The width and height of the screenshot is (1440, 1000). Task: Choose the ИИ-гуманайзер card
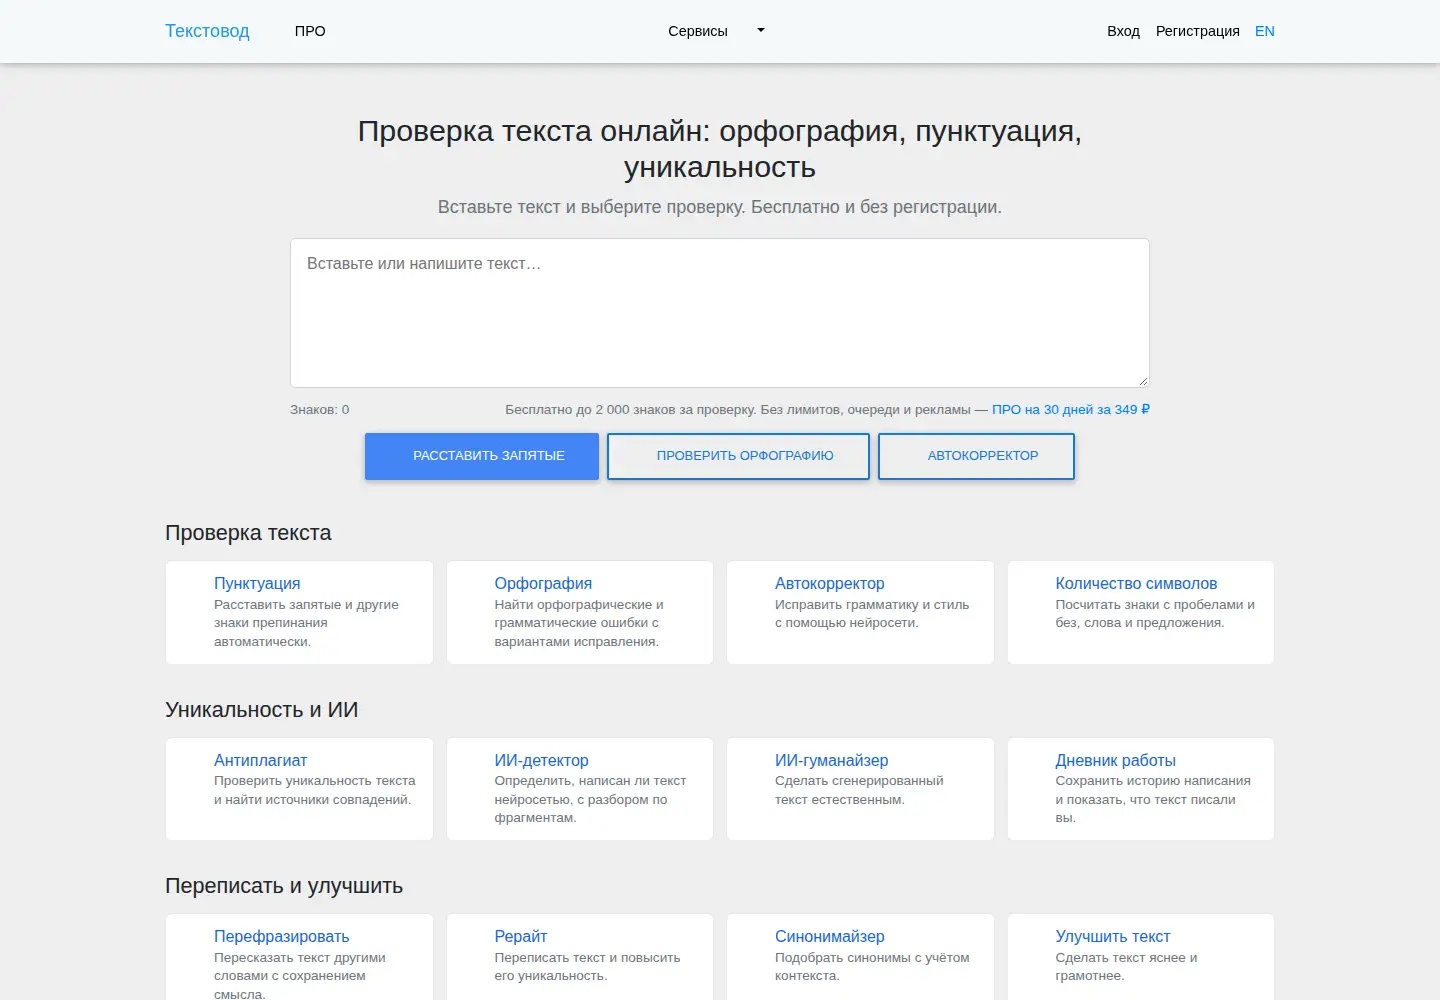[860, 789]
